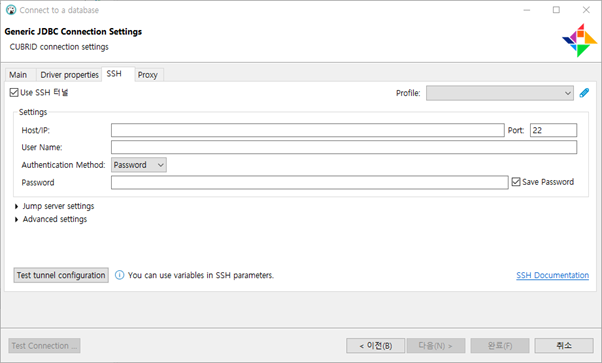The width and height of the screenshot is (602, 363).
Task: Close the Connect to a database dialog
Action: pyautogui.click(x=586, y=10)
